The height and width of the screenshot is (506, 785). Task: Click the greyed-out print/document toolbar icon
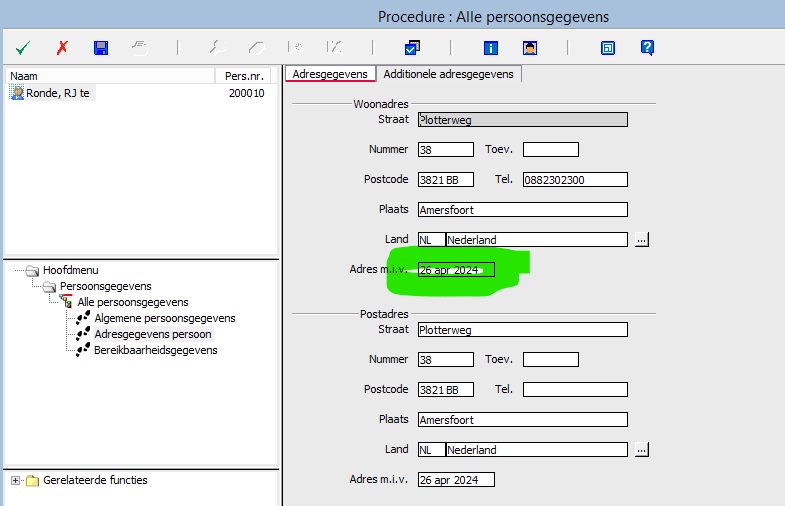(x=140, y=48)
